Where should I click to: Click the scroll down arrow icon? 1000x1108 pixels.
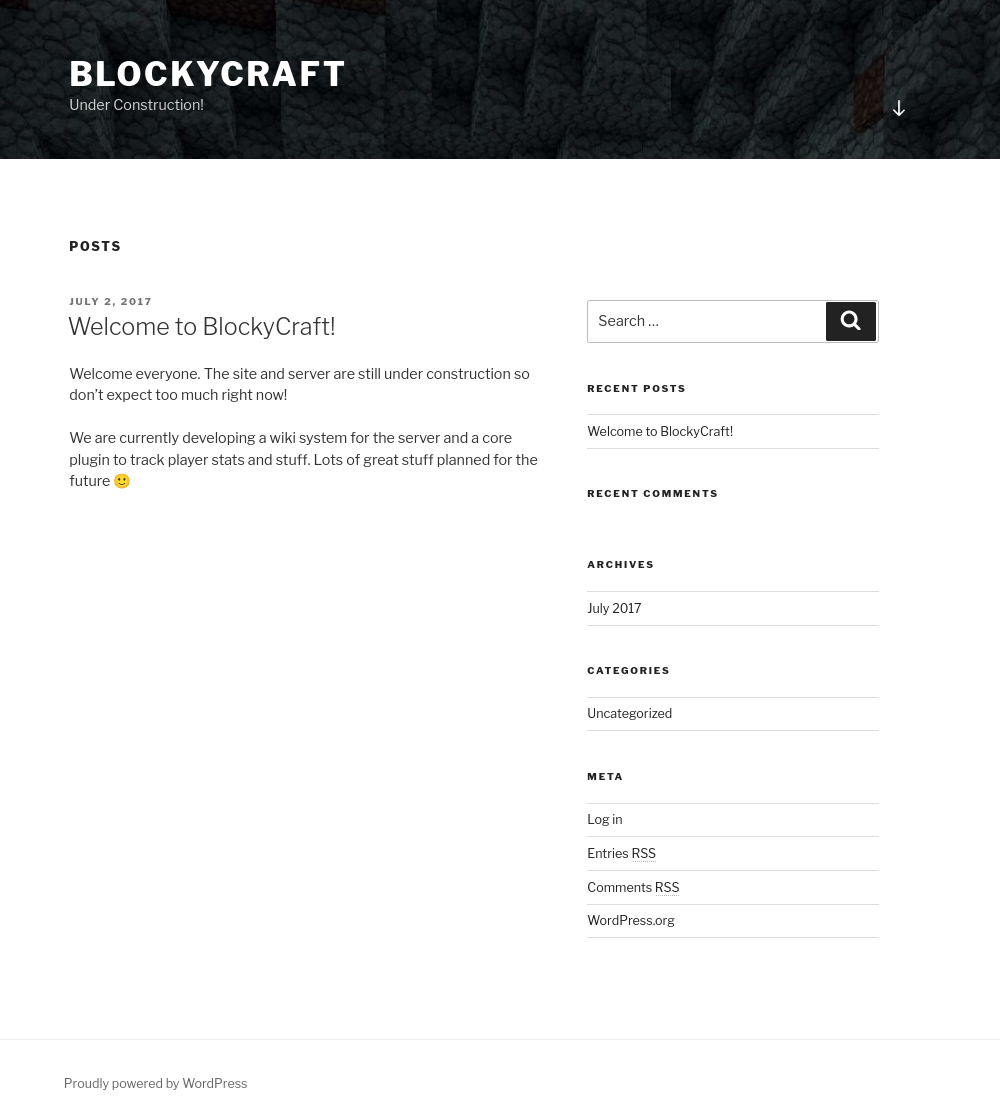(898, 108)
